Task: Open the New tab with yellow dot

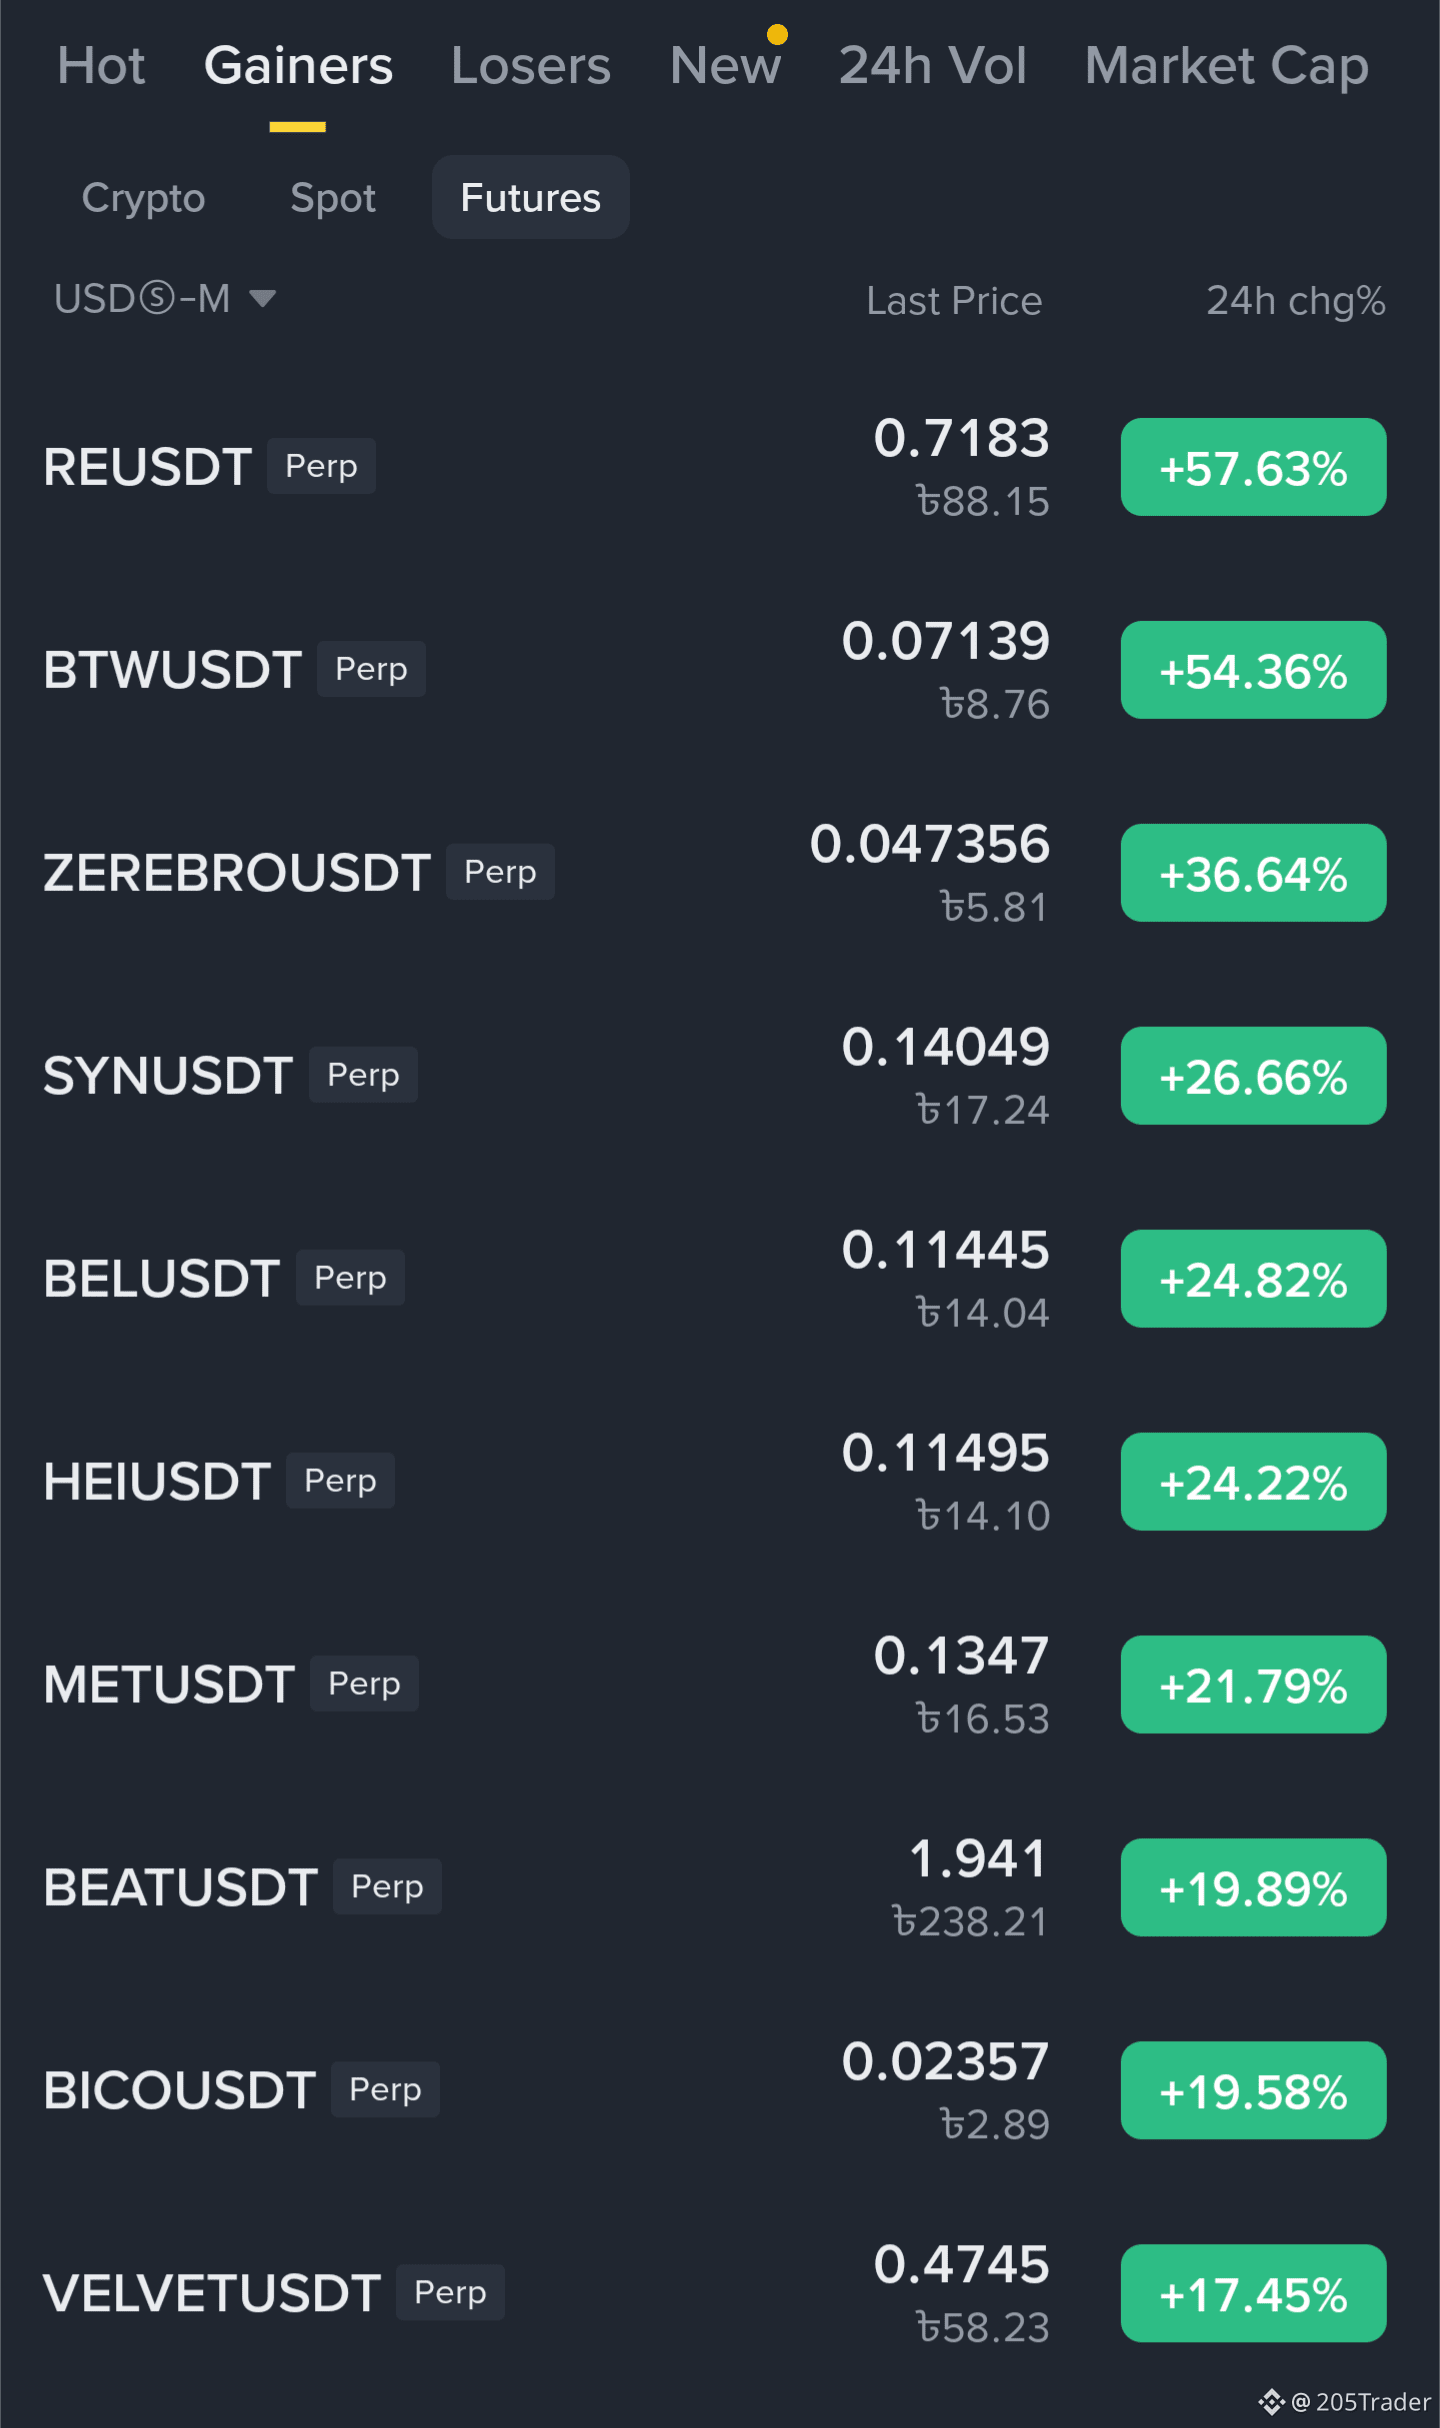Action: (x=726, y=66)
